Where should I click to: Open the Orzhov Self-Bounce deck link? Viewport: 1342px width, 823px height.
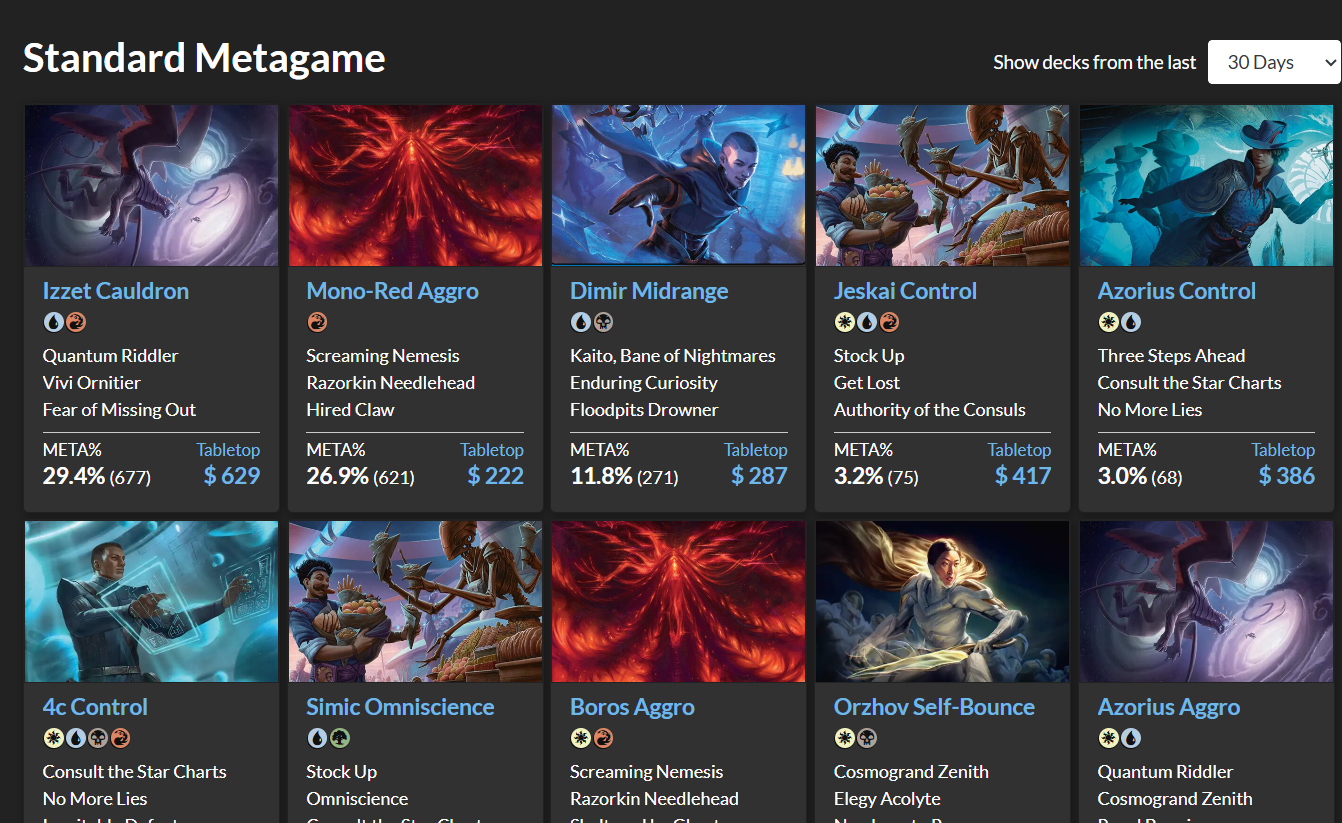[934, 707]
